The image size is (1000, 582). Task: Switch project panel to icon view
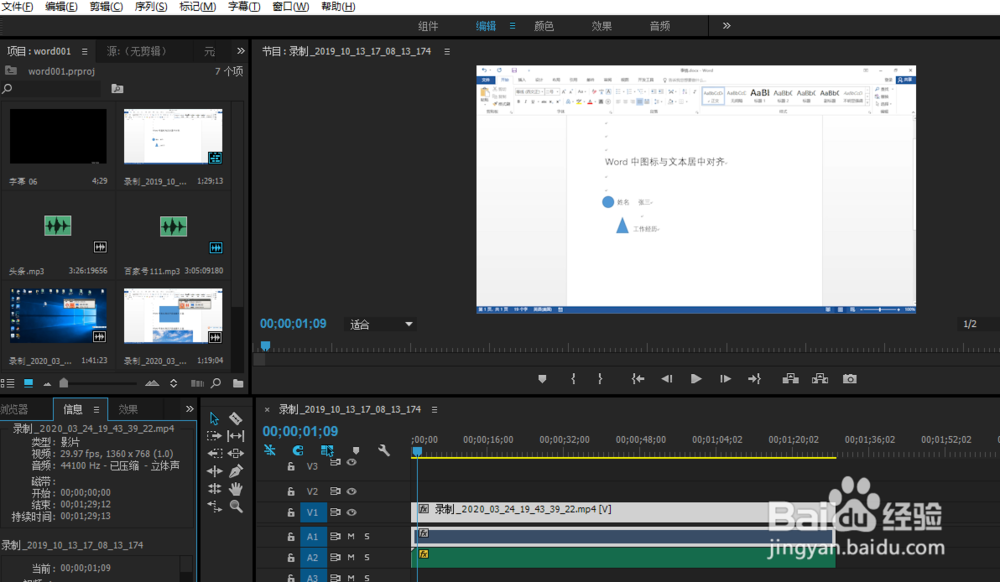28,383
